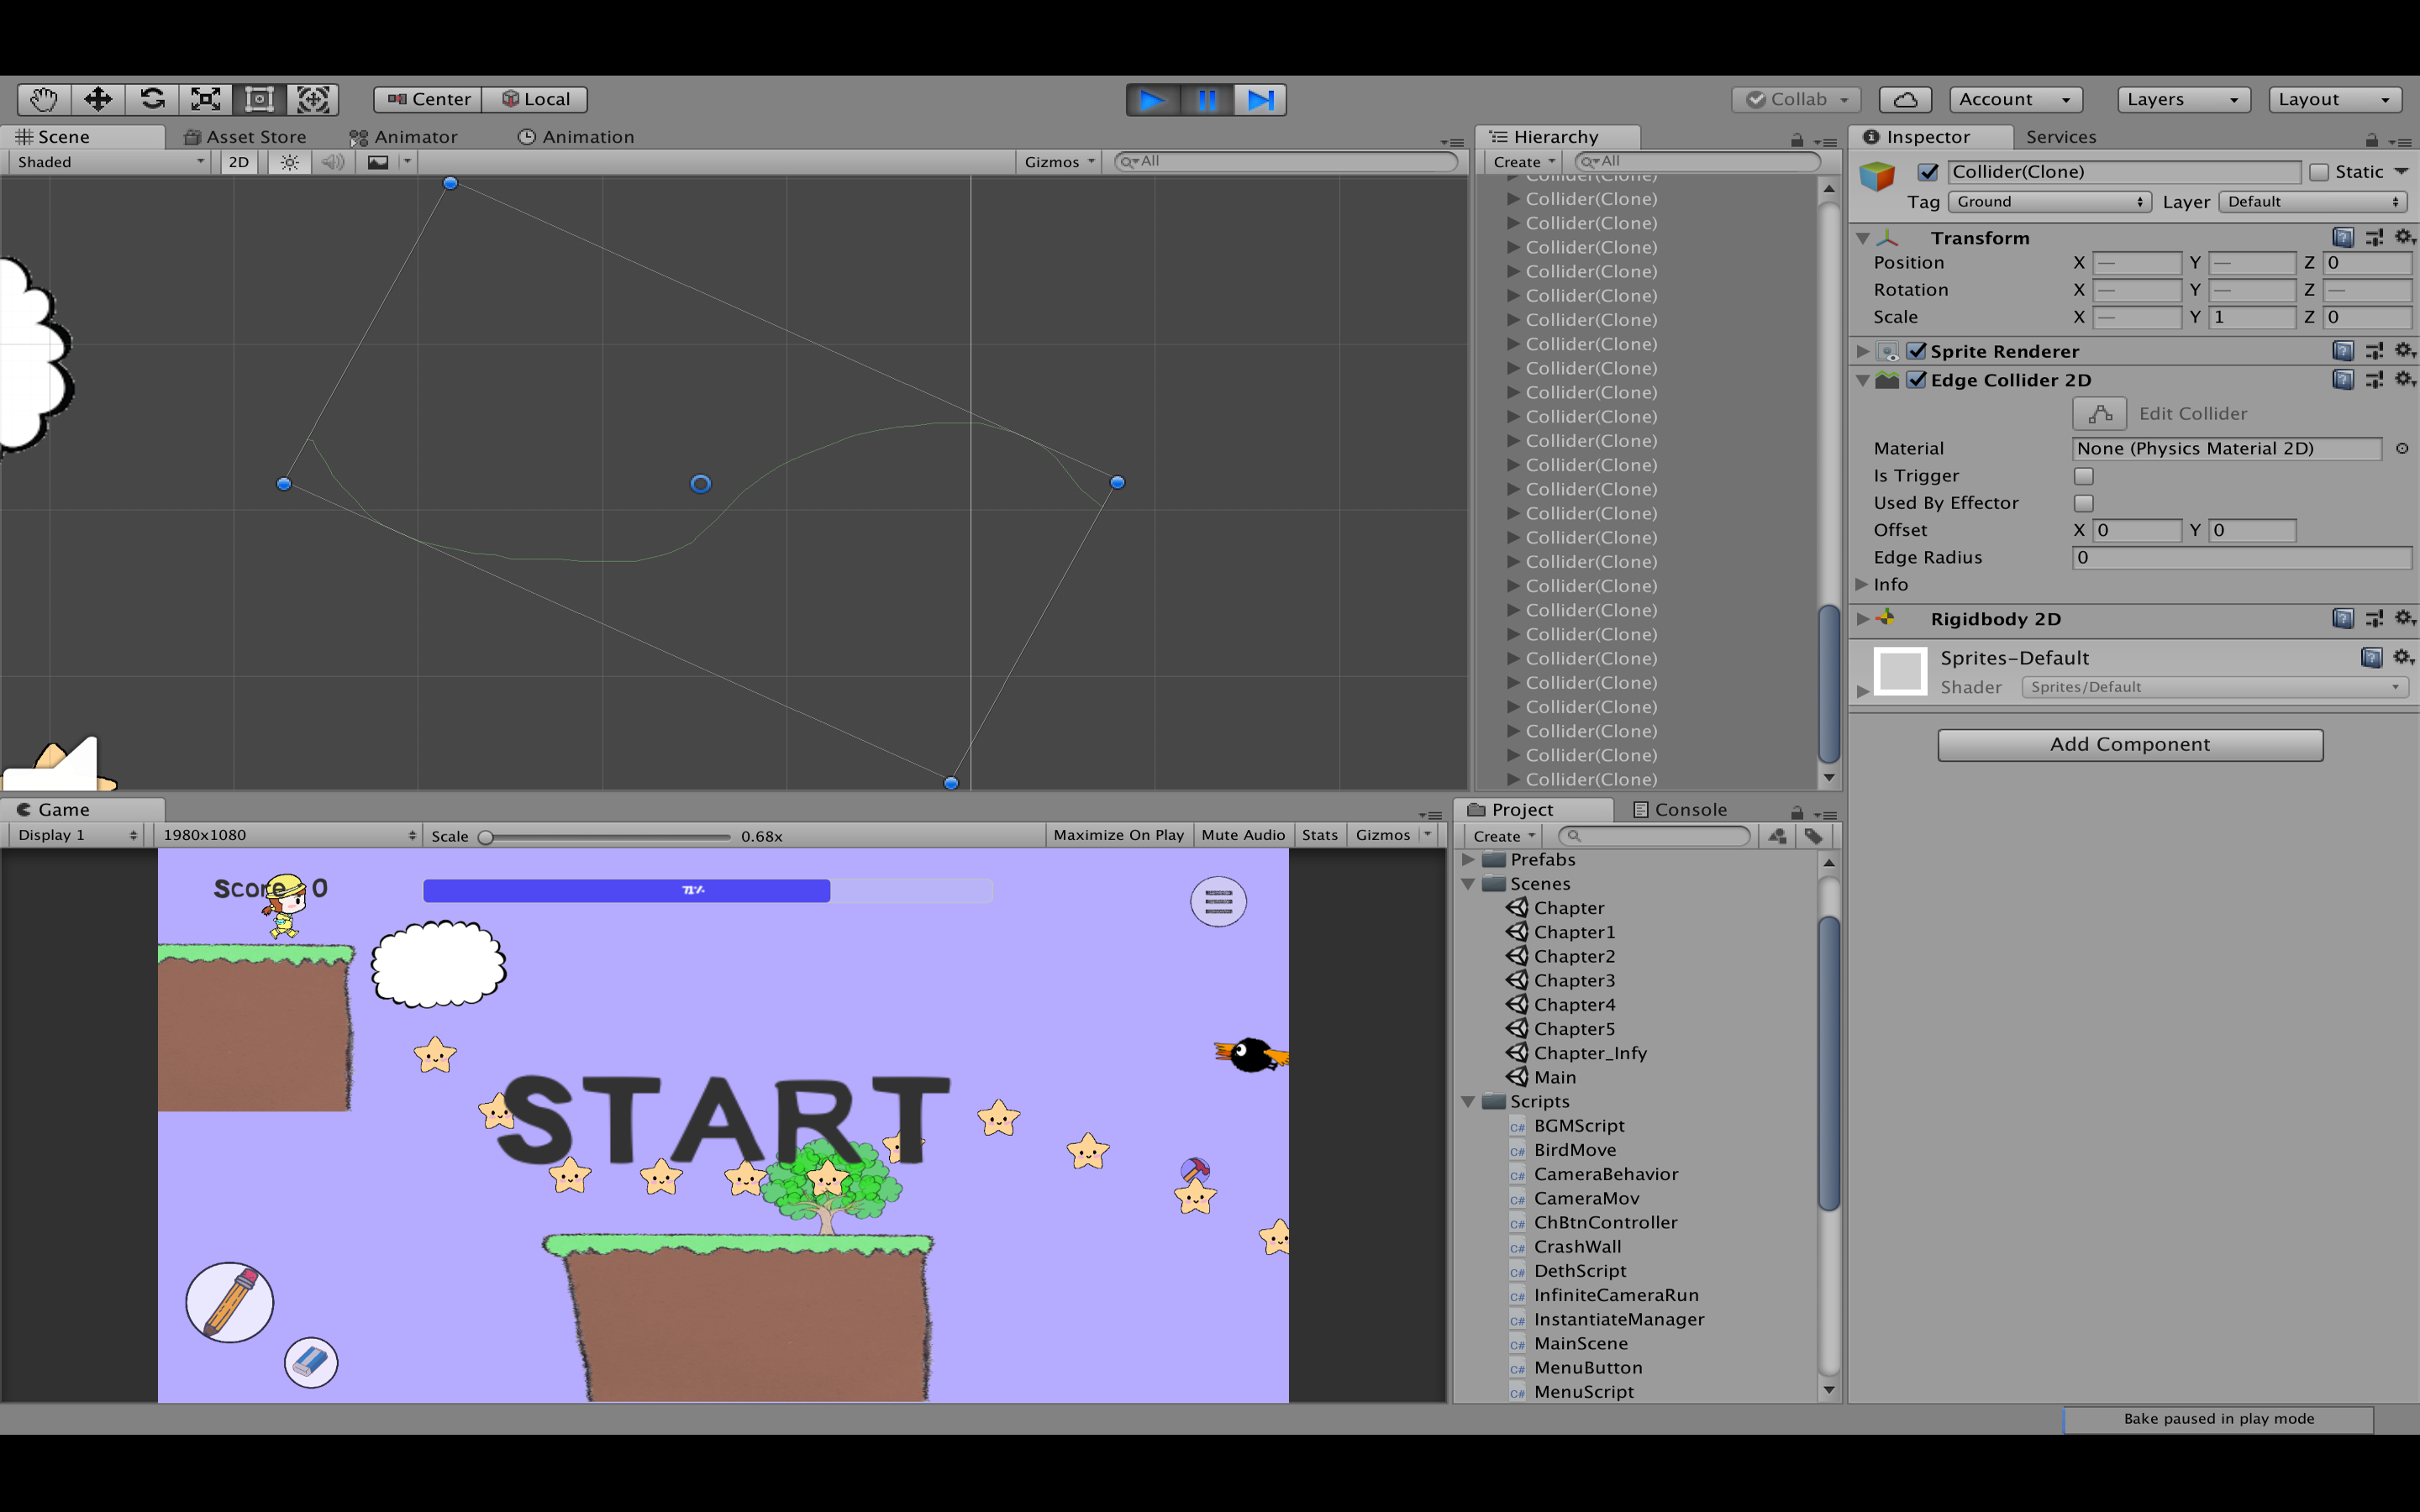The width and height of the screenshot is (2420, 1512).
Task: Select the BirdMove script
Action: 1575,1149
